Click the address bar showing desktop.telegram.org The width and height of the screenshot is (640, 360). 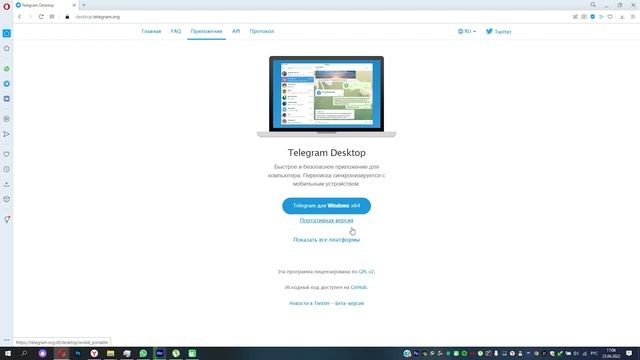click(98, 17)
